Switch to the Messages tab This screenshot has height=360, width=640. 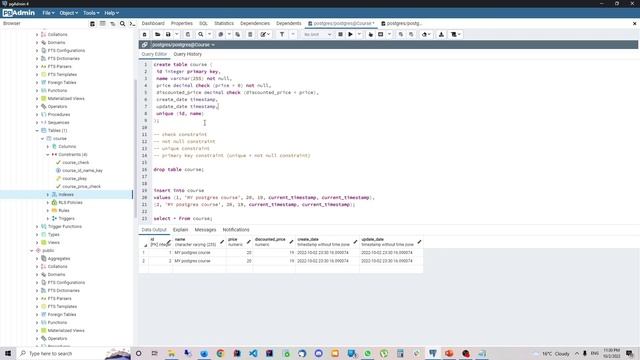[205, 230]
